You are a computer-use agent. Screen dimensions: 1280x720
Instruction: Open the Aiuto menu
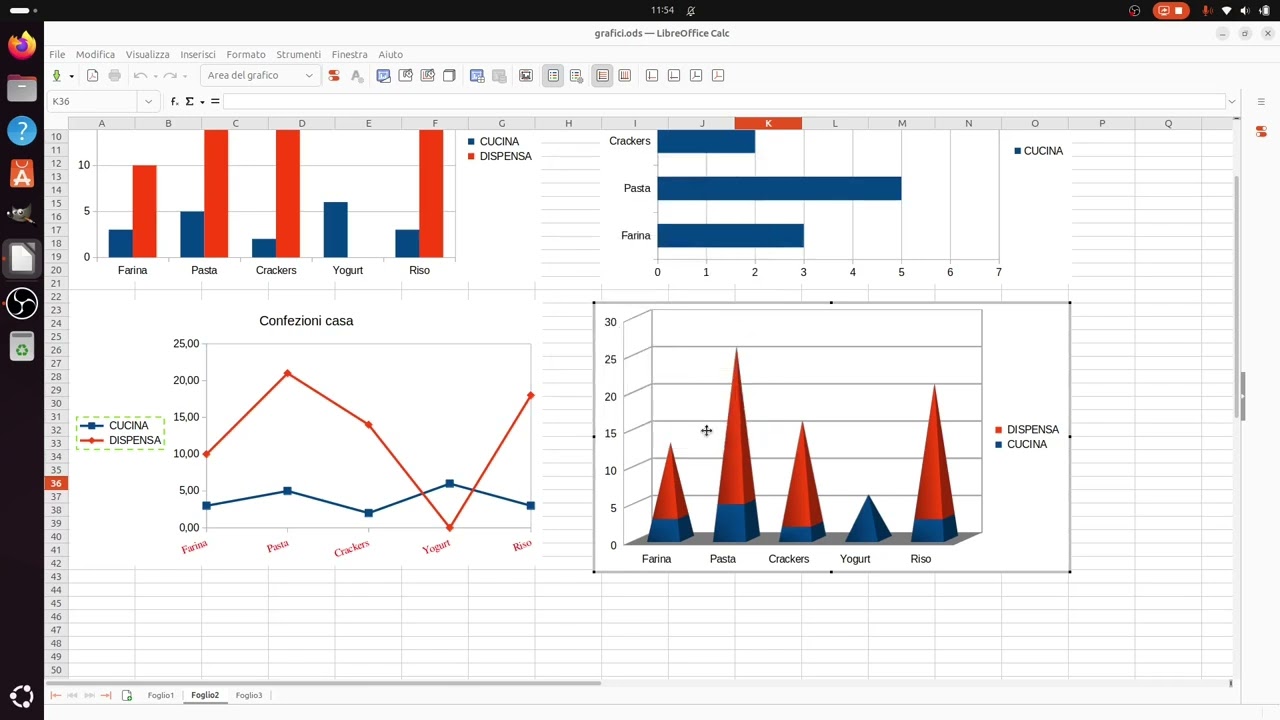[391, 54]
